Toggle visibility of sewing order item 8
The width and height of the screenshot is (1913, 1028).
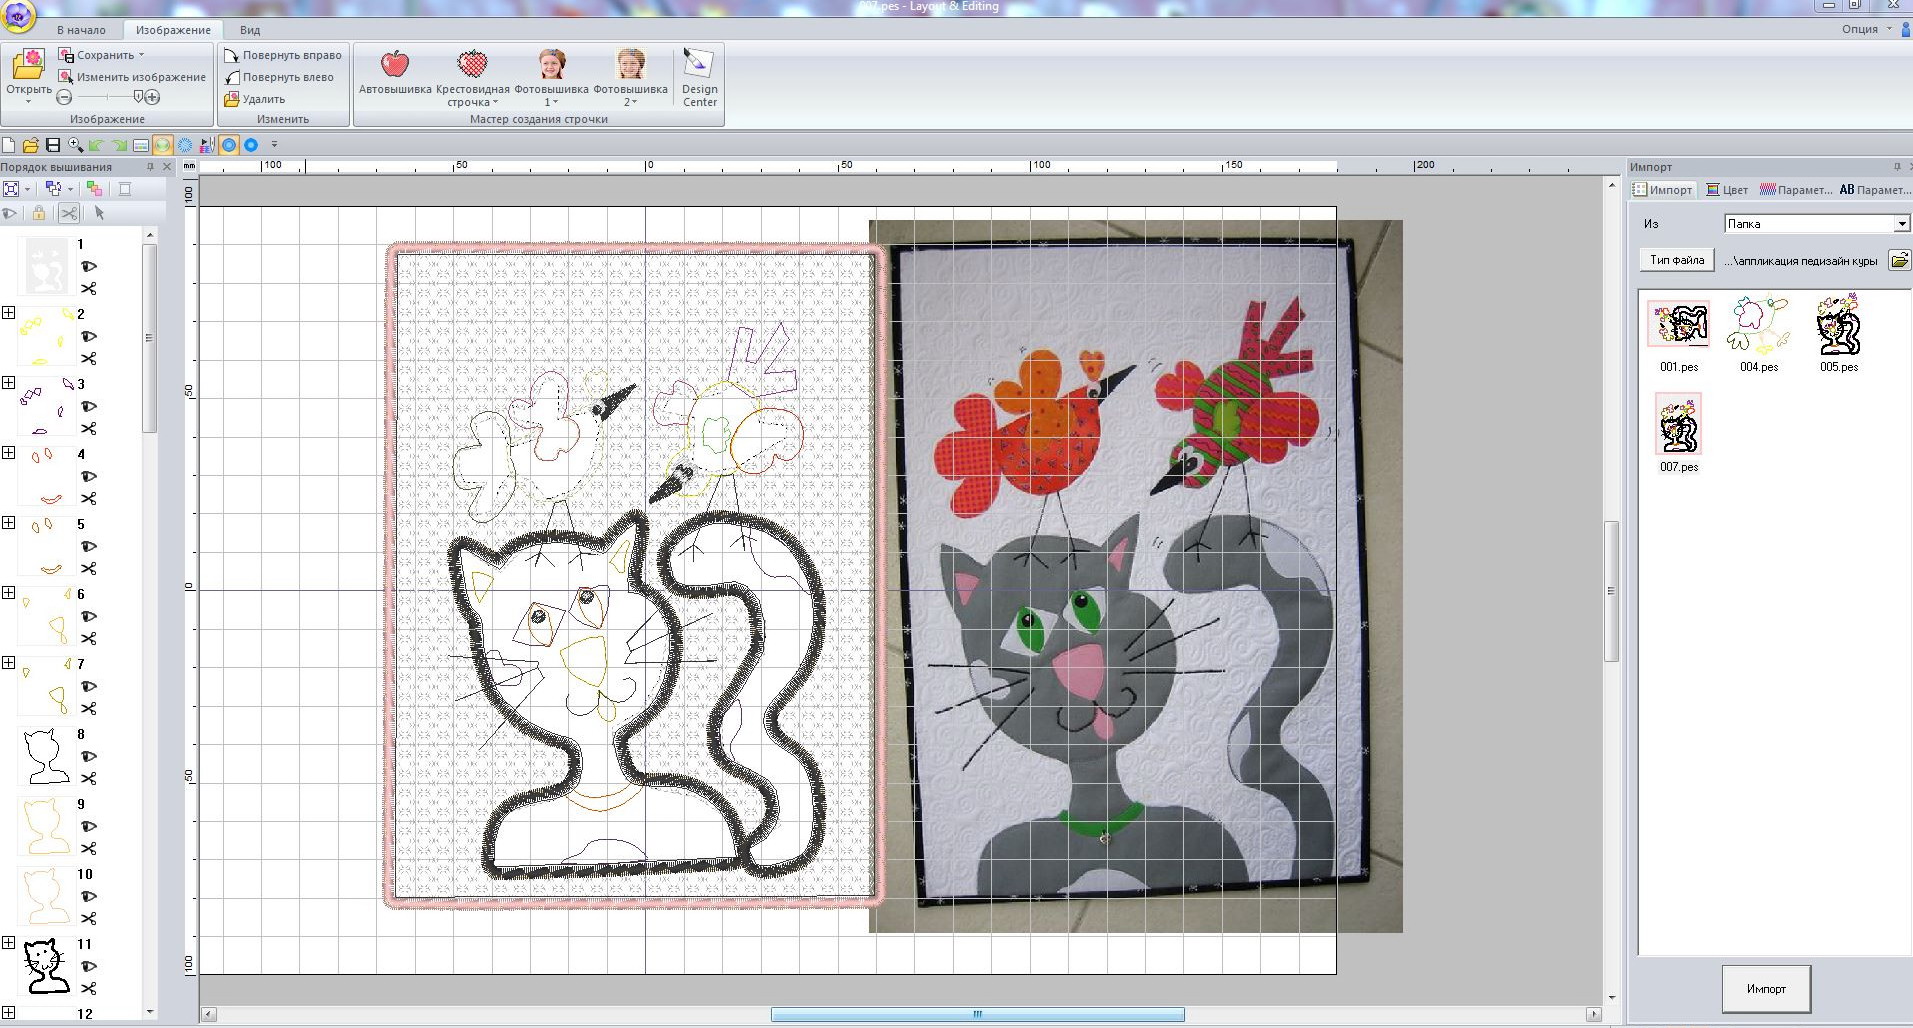89,757
